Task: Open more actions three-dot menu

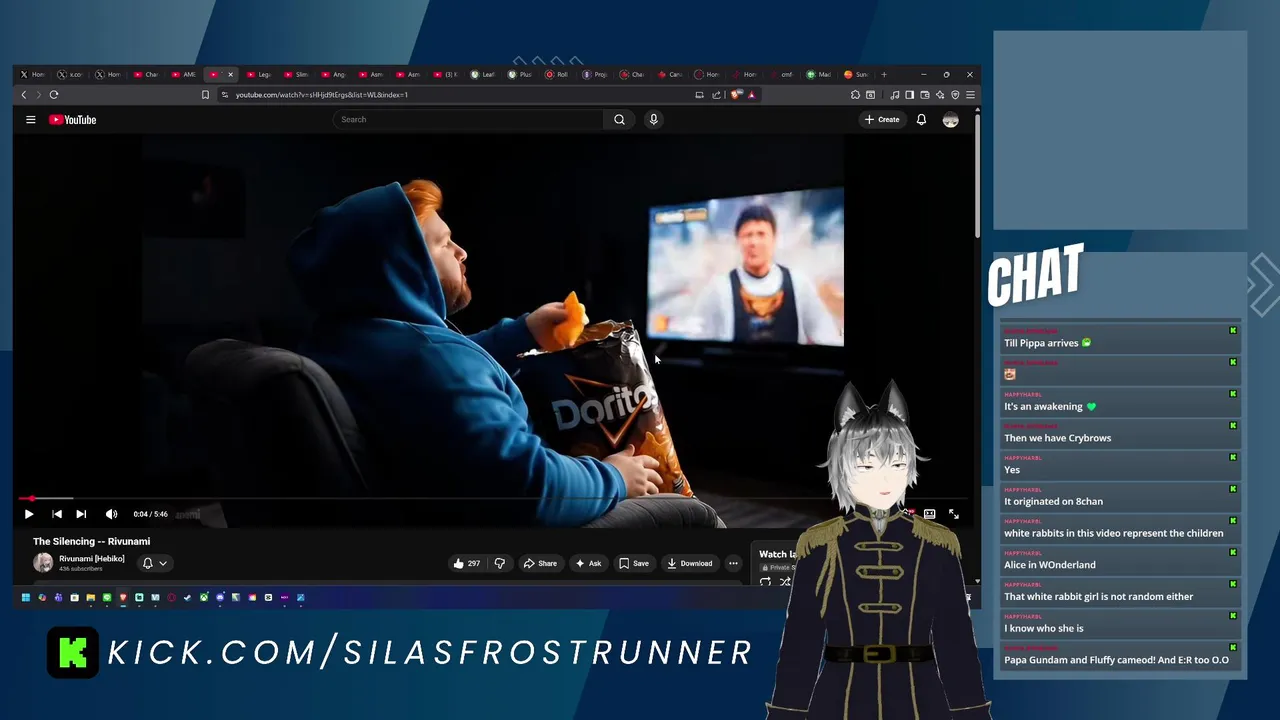Action: (x=733, y=563)
